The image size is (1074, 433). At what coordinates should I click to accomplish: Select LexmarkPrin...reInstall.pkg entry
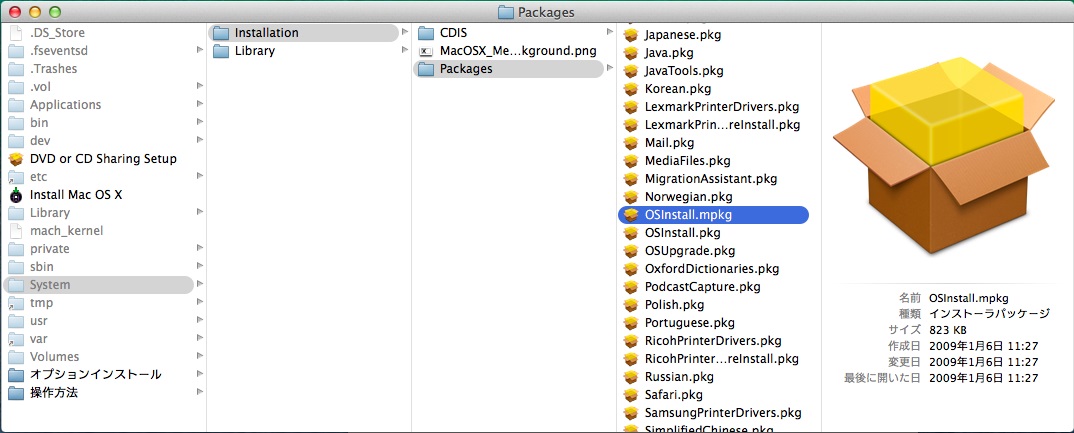pos(722,125)
